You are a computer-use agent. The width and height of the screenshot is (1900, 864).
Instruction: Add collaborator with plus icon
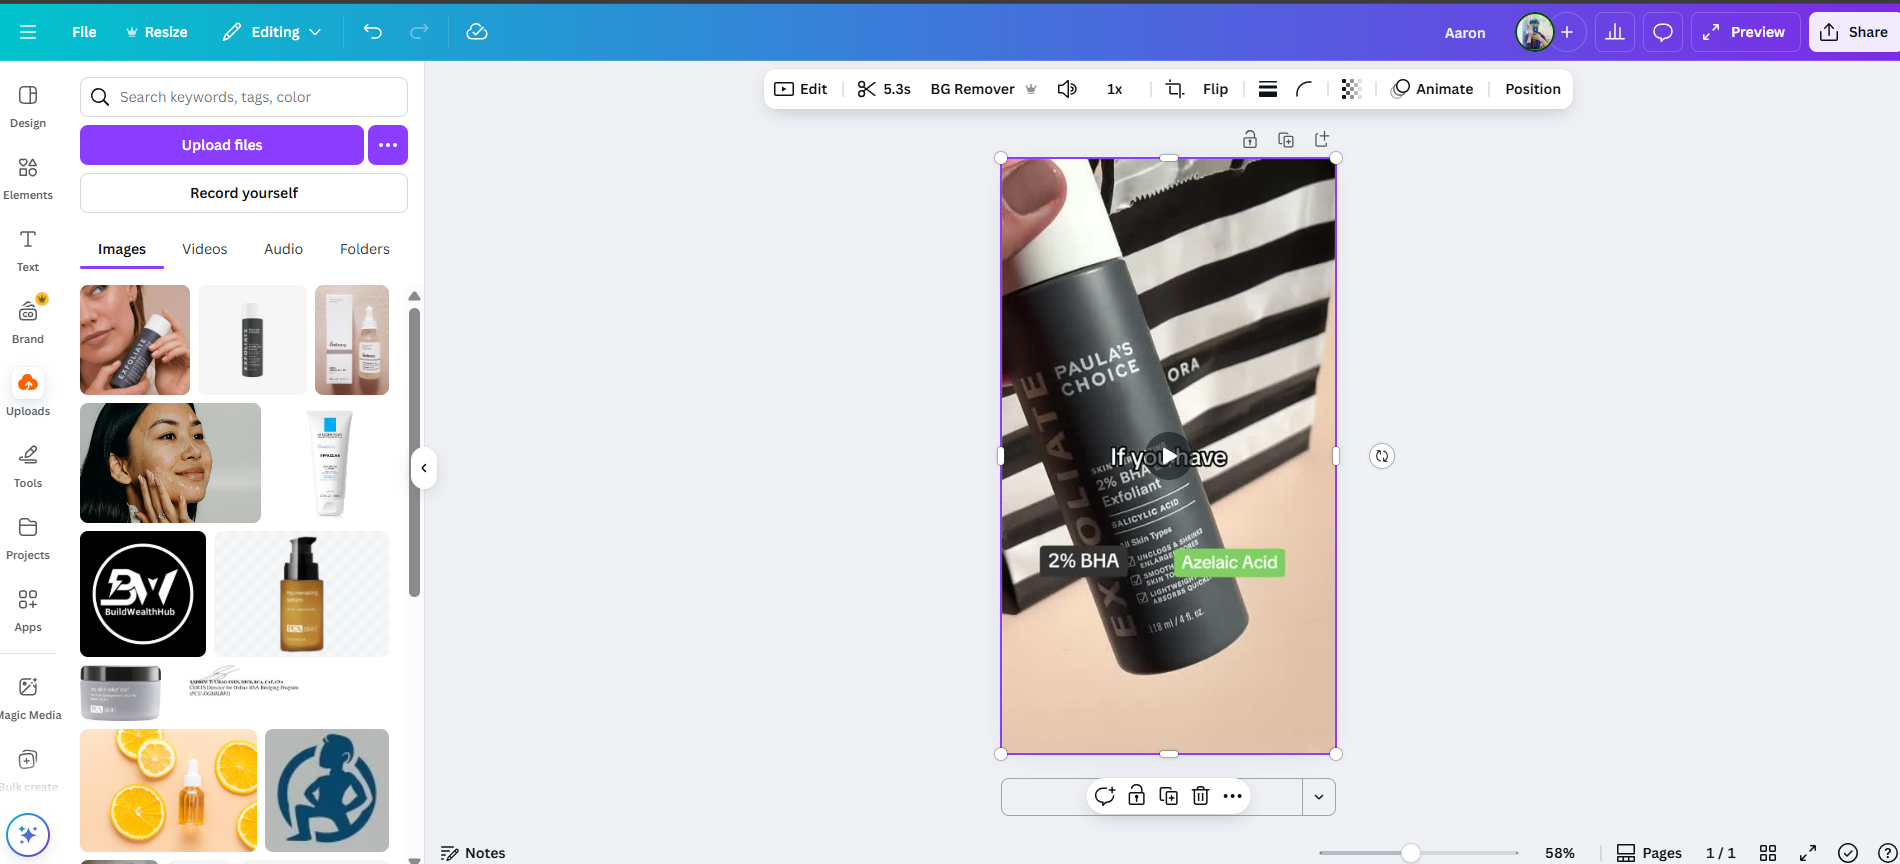[x=1567, y=32]
